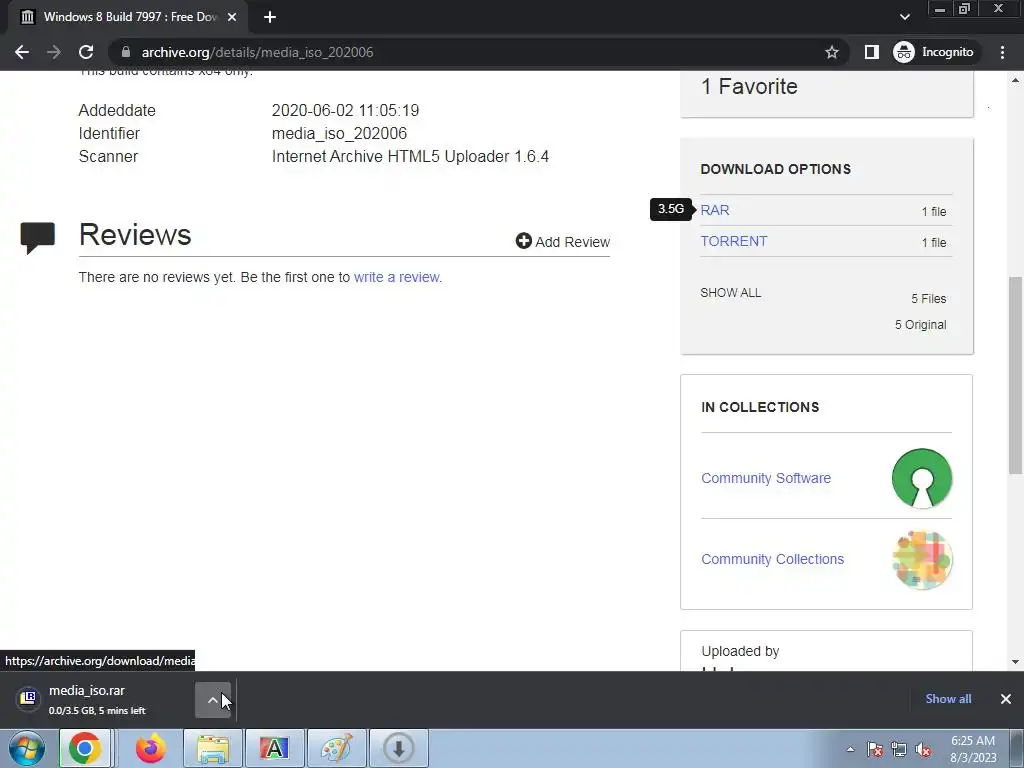1024x768 pixels.
Task: Click 'Internet Archive HTML5 Uploader 1.6.4' text
Action: point(410,157)
